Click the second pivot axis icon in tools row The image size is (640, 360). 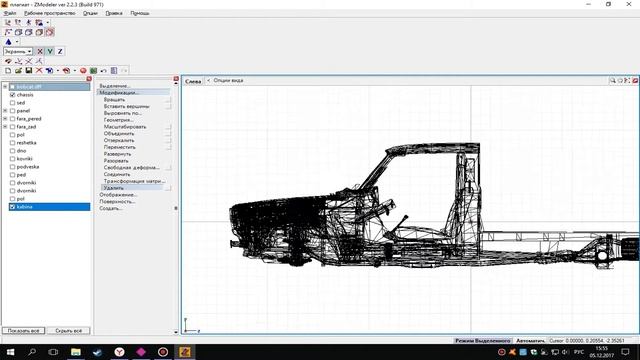18,61
